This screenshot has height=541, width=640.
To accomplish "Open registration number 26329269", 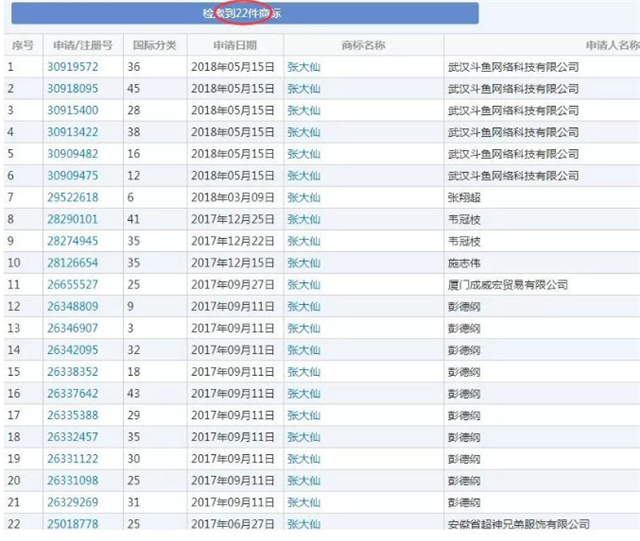I will pyautogui.click(x=73, y=502).
